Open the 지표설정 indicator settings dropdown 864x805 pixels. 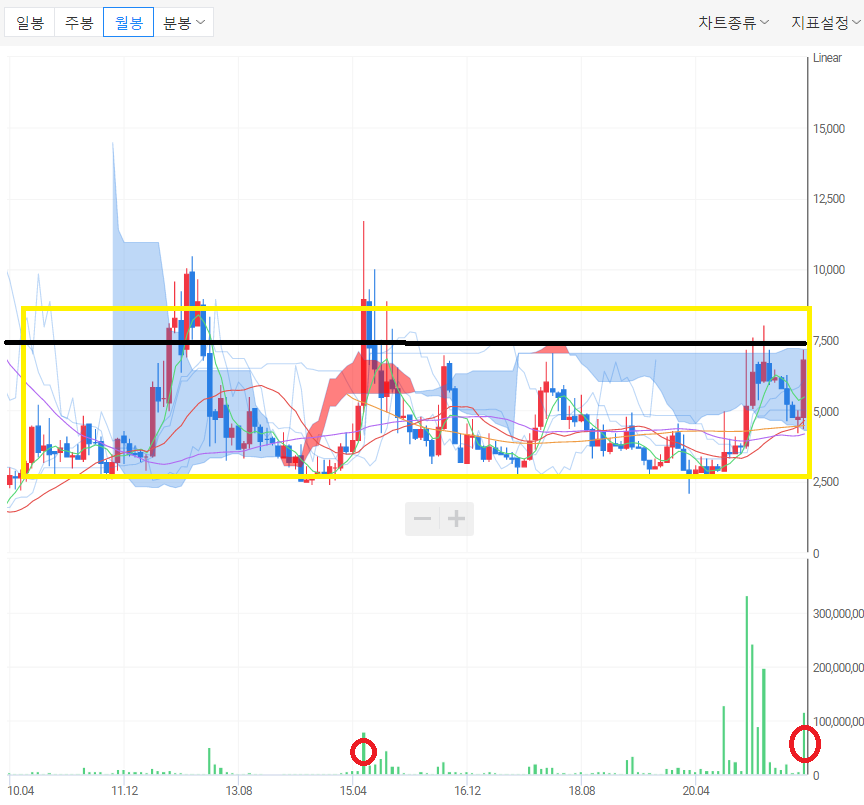pyautogui.click(x=825, y=23)
